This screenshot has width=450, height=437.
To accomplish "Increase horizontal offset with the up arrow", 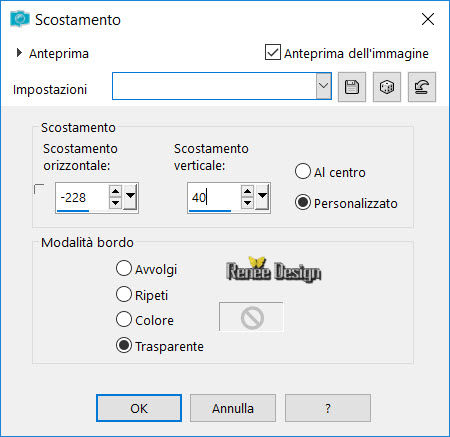I will [x=115, y=191].
